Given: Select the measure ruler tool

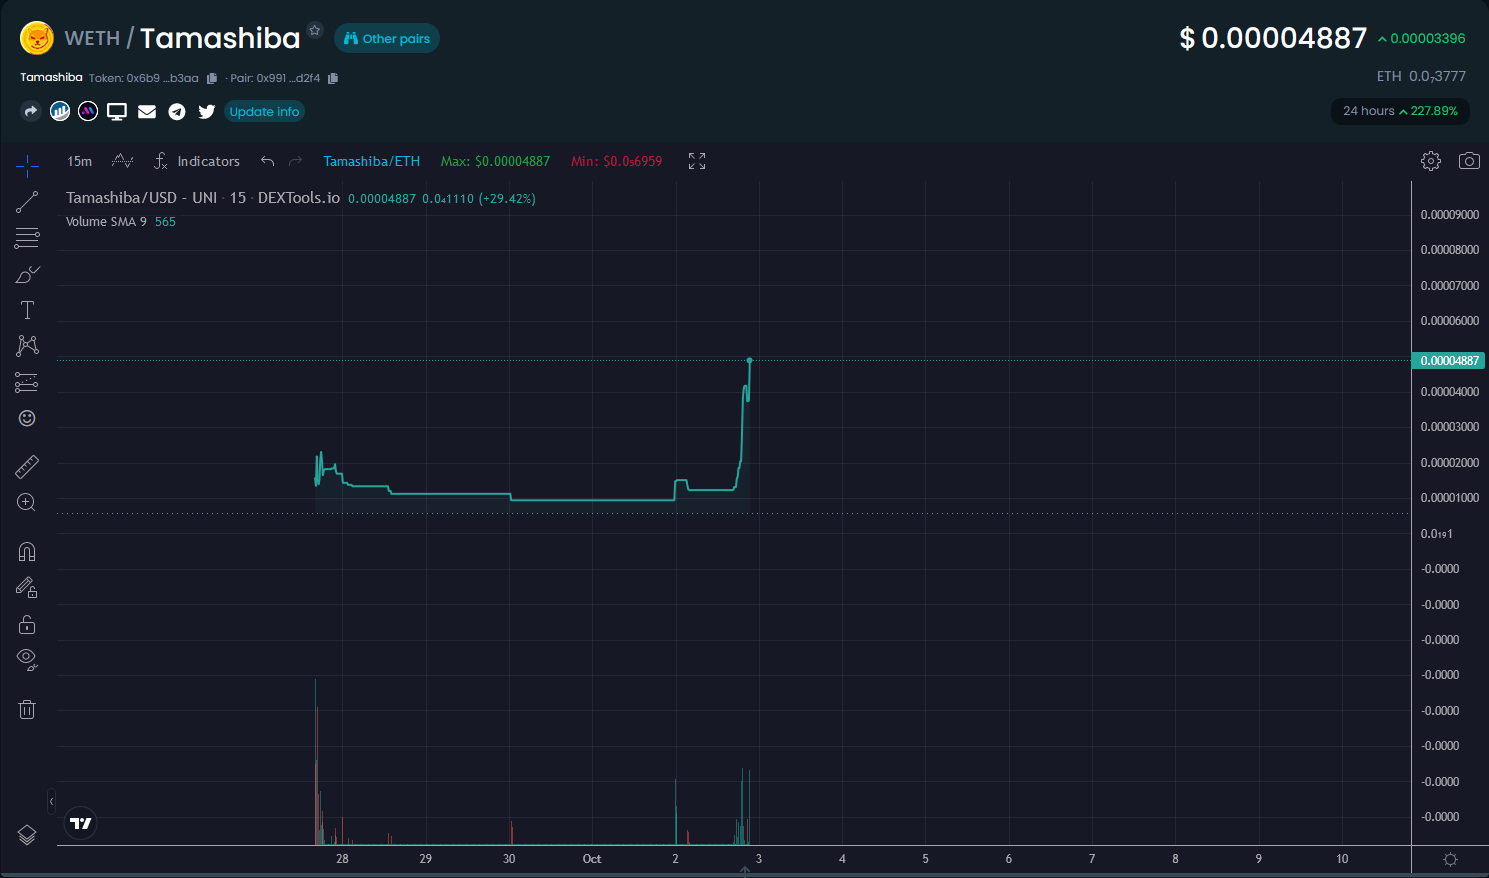Looking at the screenshot, I should coord(26,466).
